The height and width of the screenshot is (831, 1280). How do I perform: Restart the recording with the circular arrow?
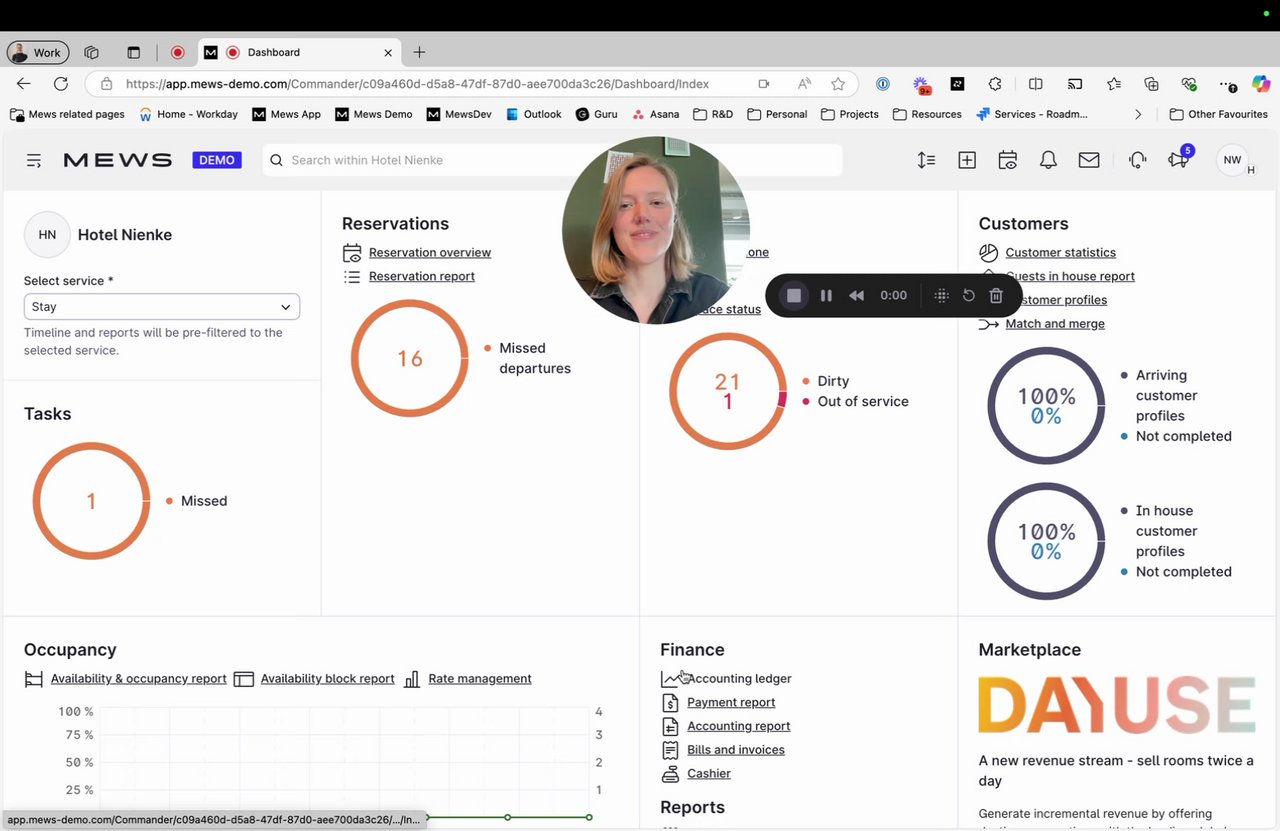point(968,296)
